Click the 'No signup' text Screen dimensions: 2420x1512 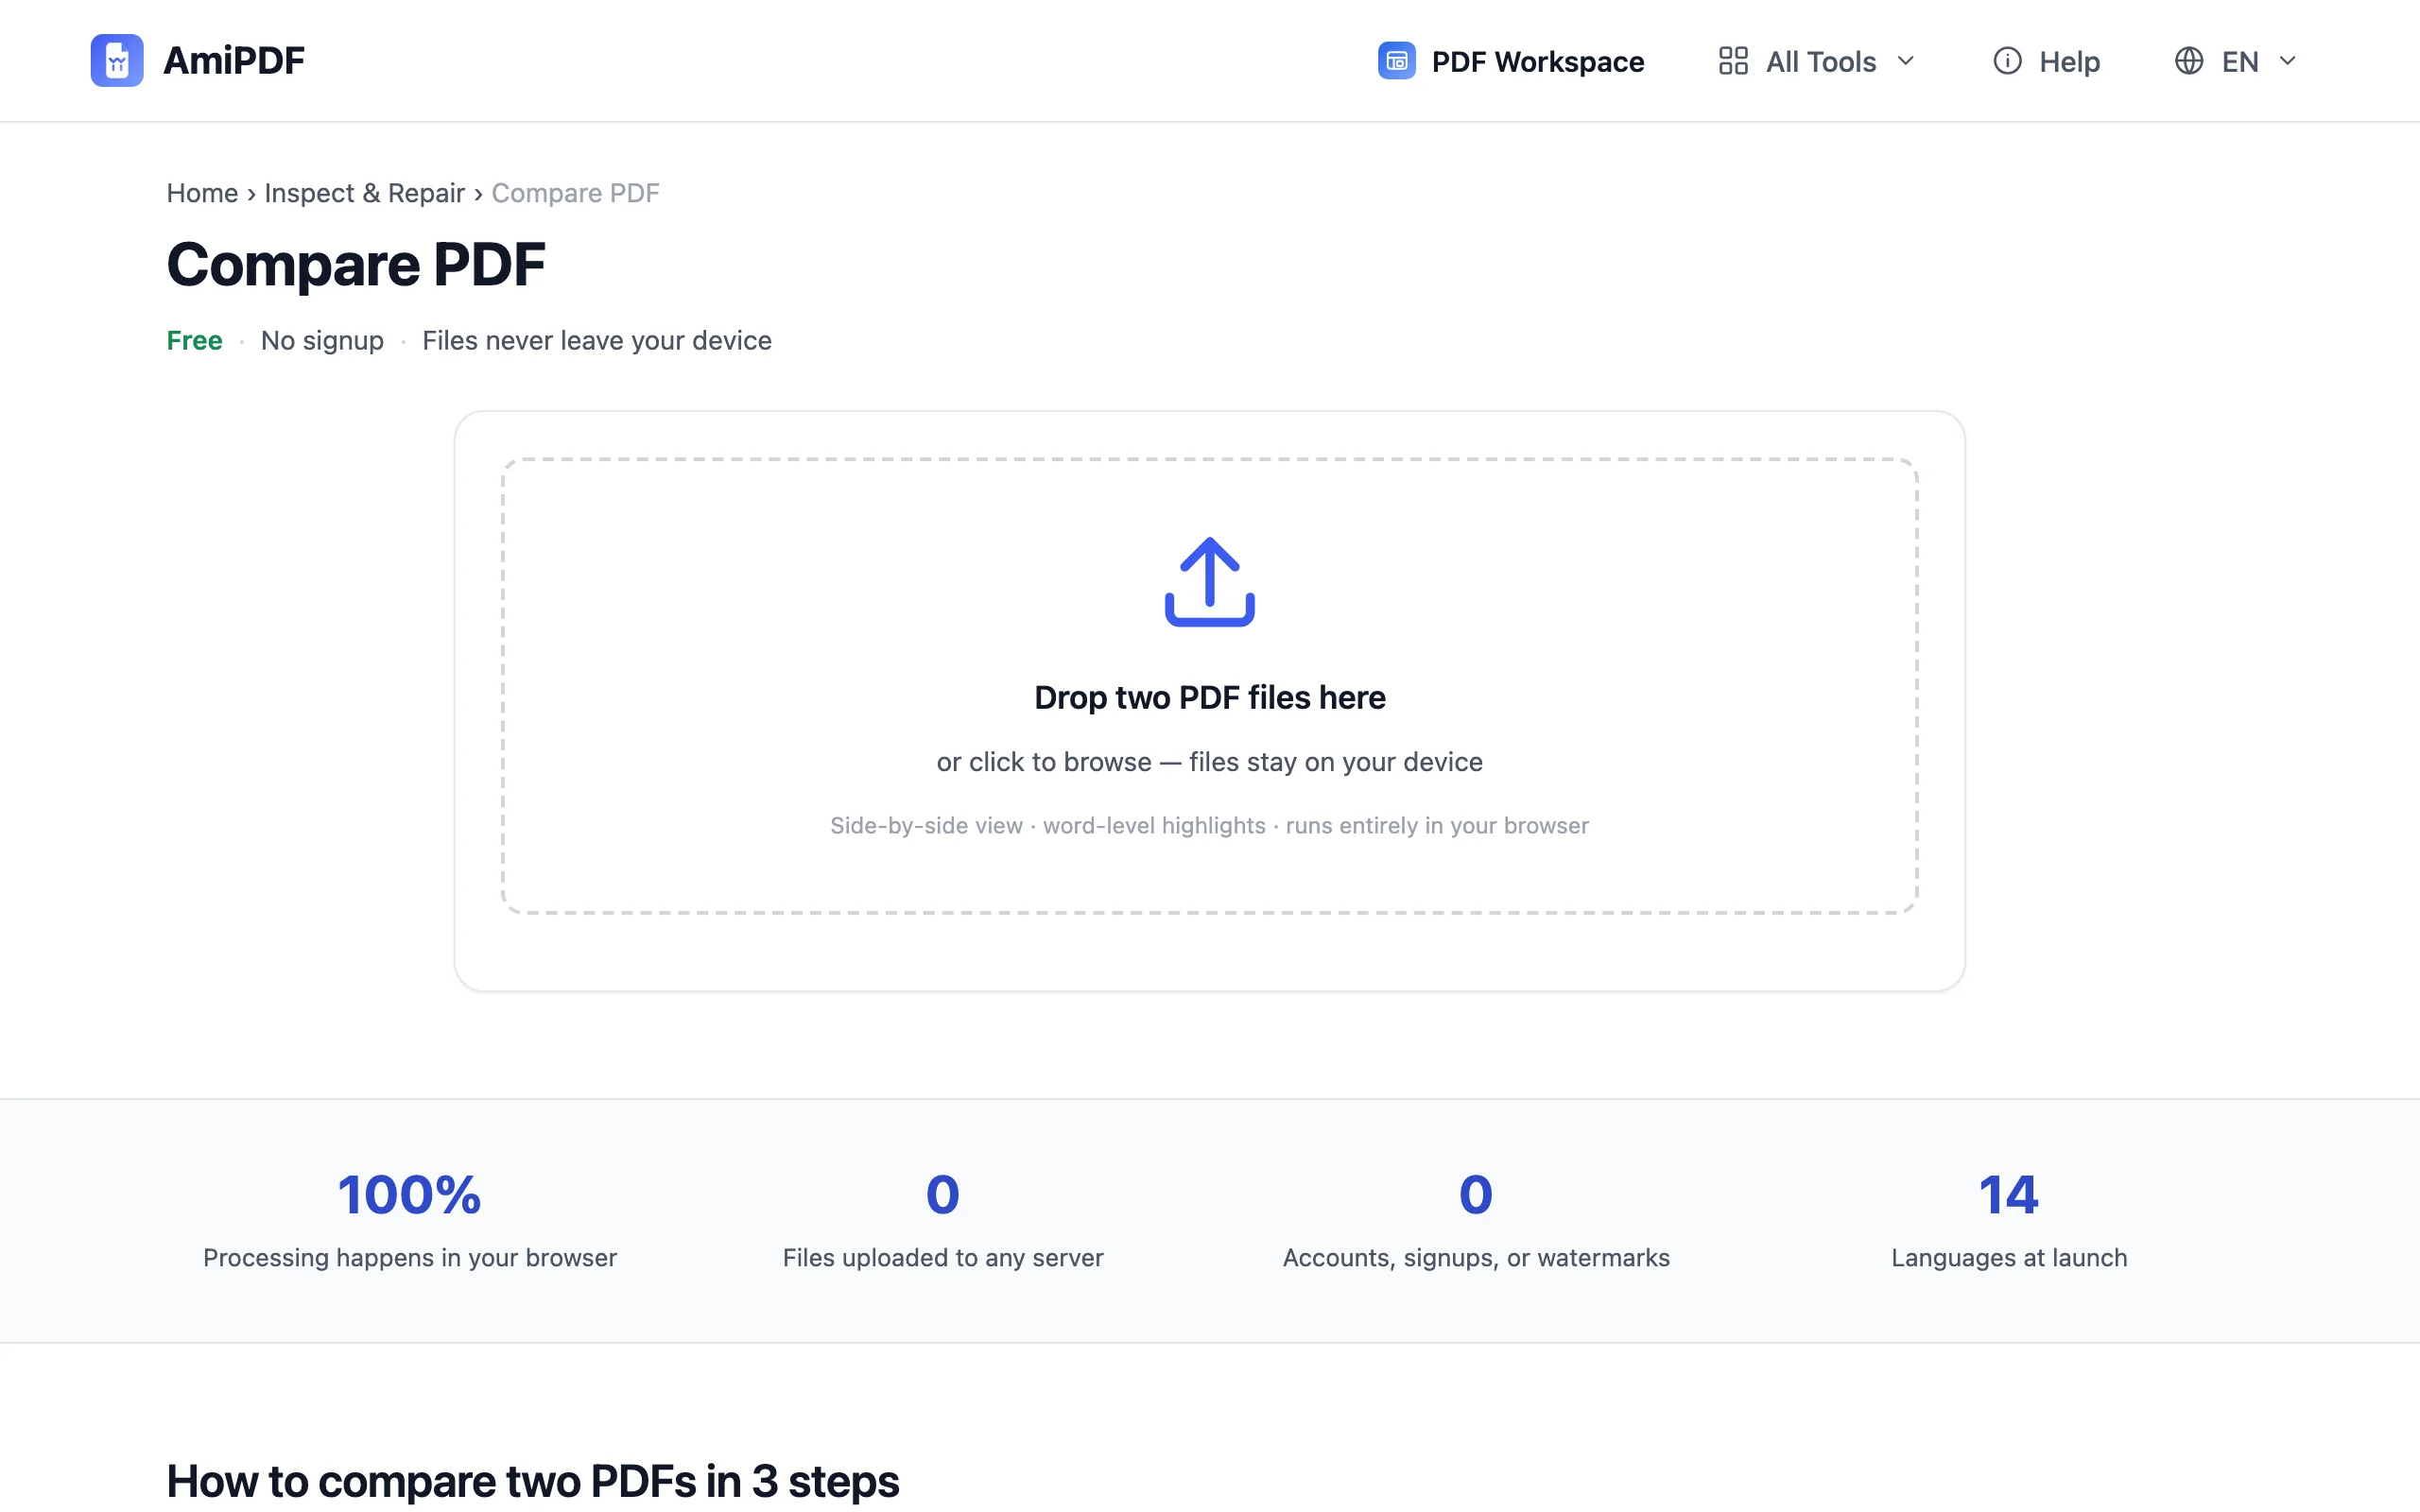[x=322, y=341]
